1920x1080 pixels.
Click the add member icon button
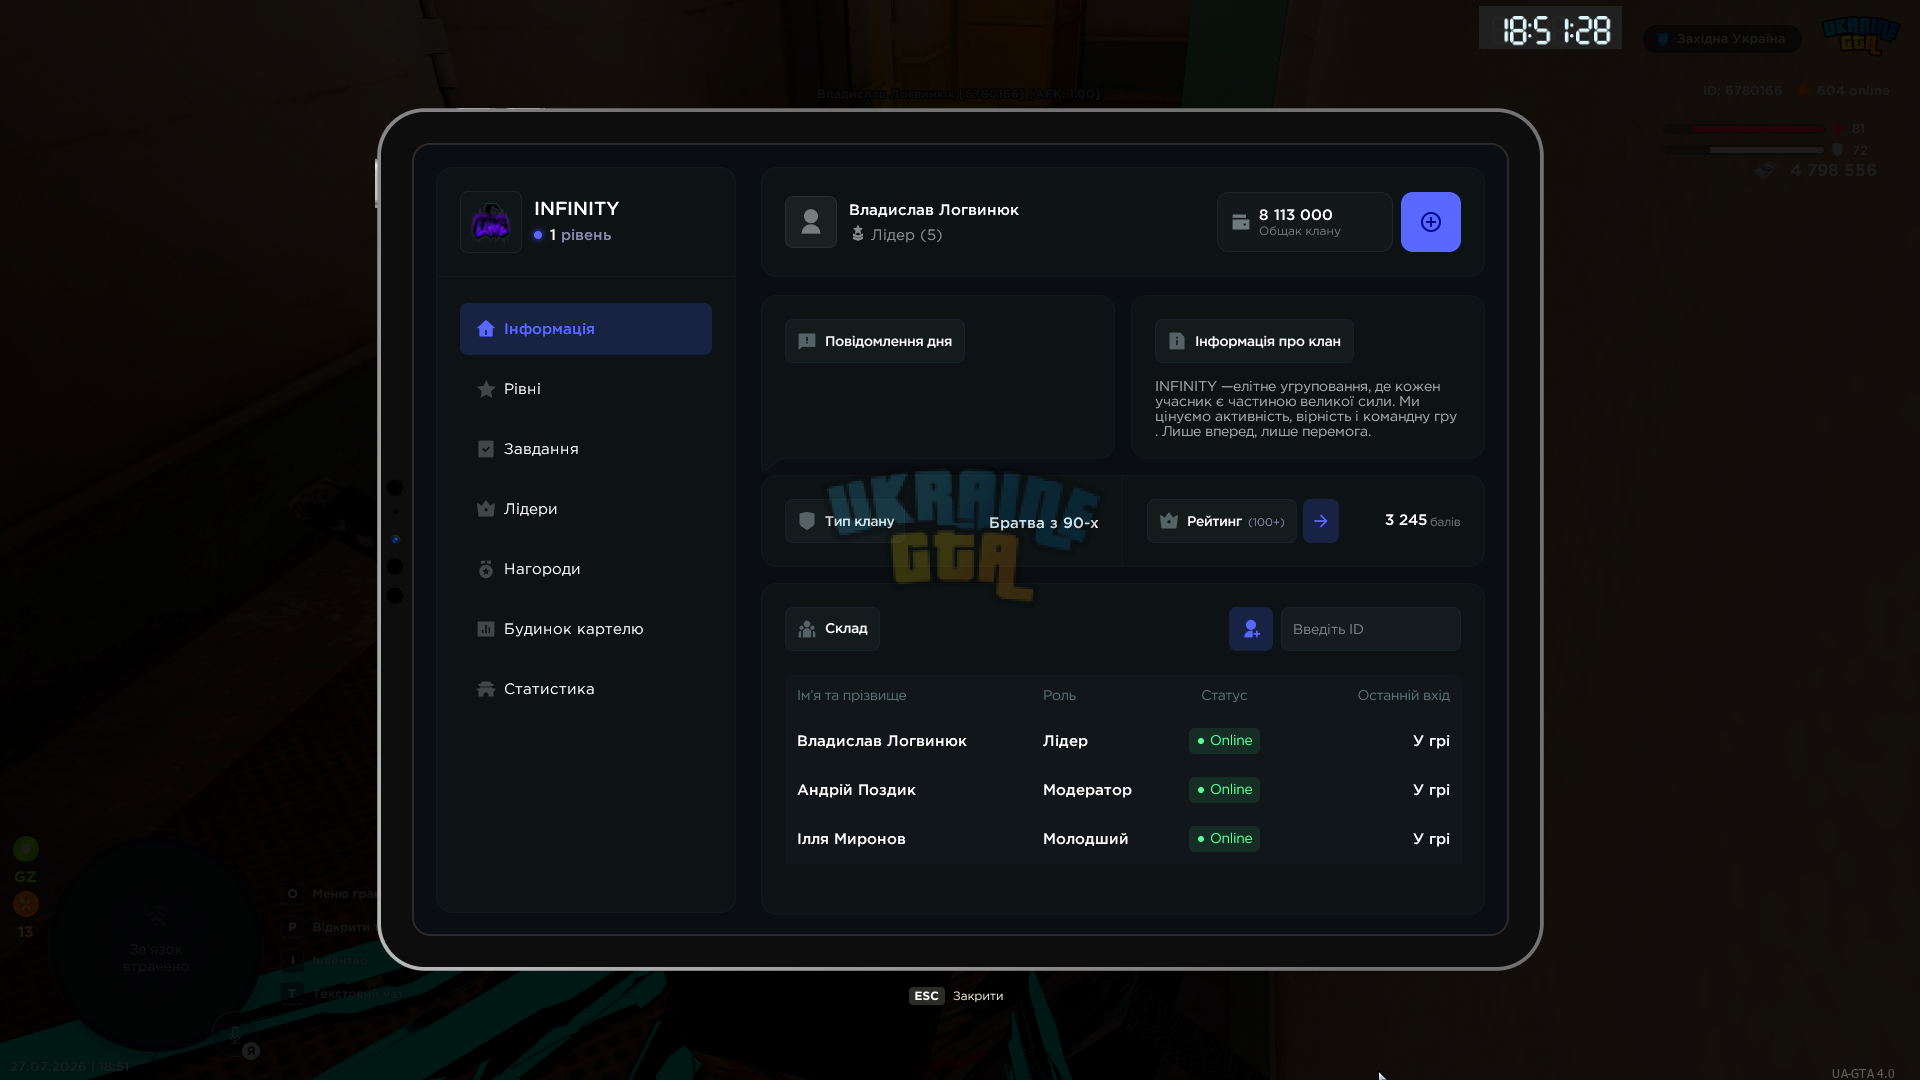1250,629
